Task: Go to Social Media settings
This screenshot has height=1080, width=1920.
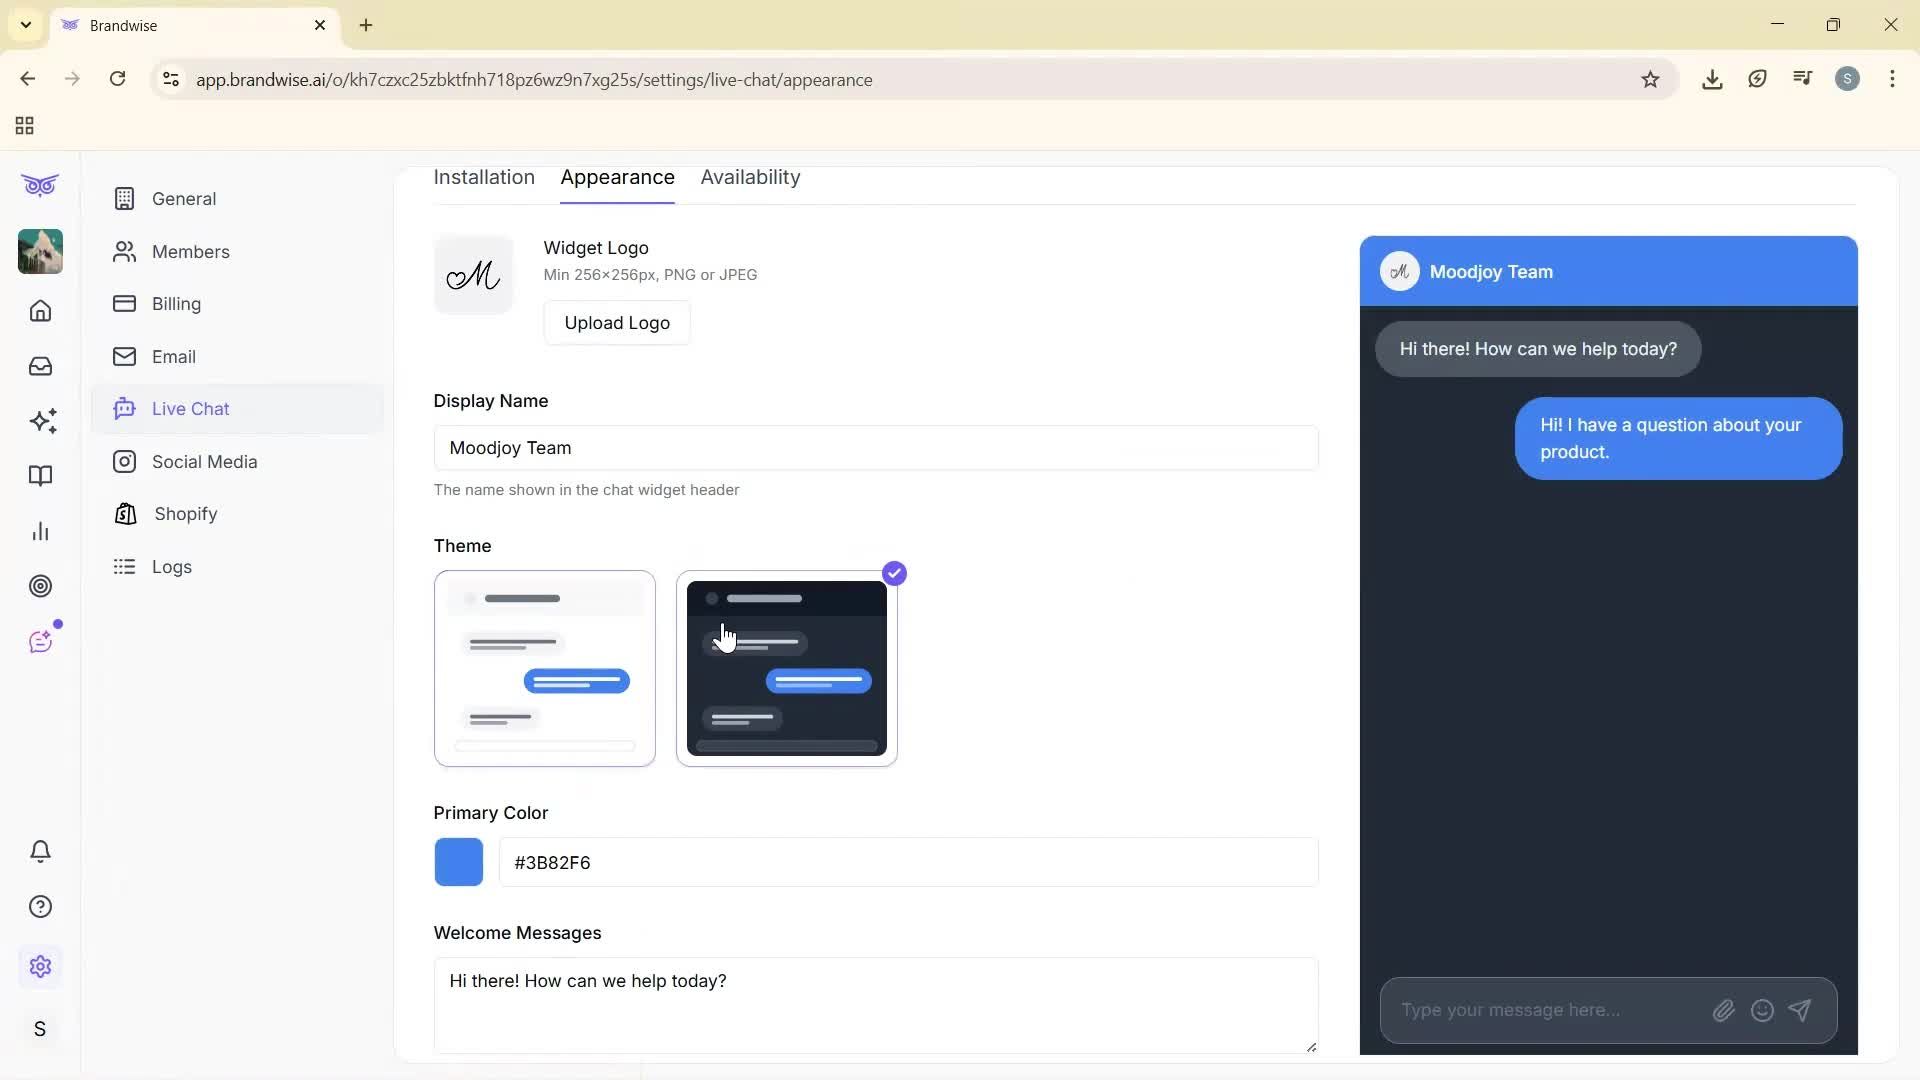Action: [x=204, y=461]
